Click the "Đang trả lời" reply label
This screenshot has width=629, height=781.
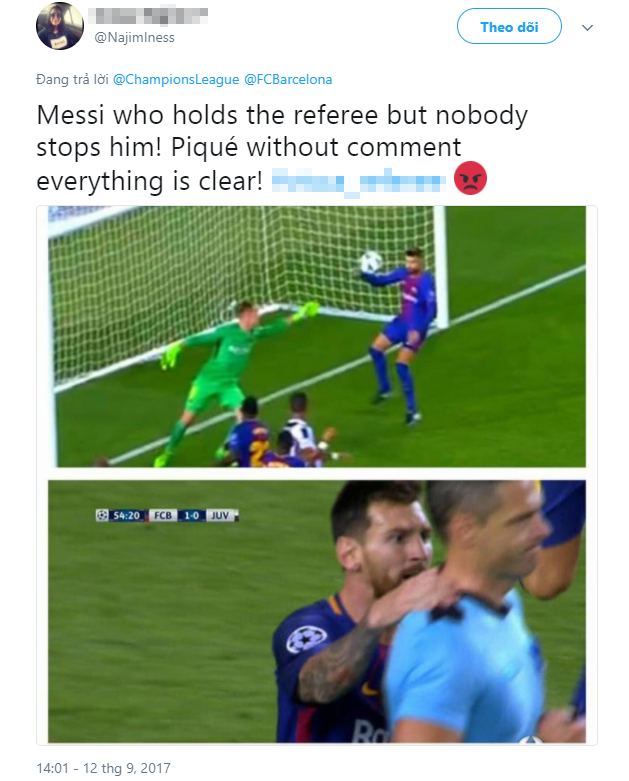coord(72,80)
